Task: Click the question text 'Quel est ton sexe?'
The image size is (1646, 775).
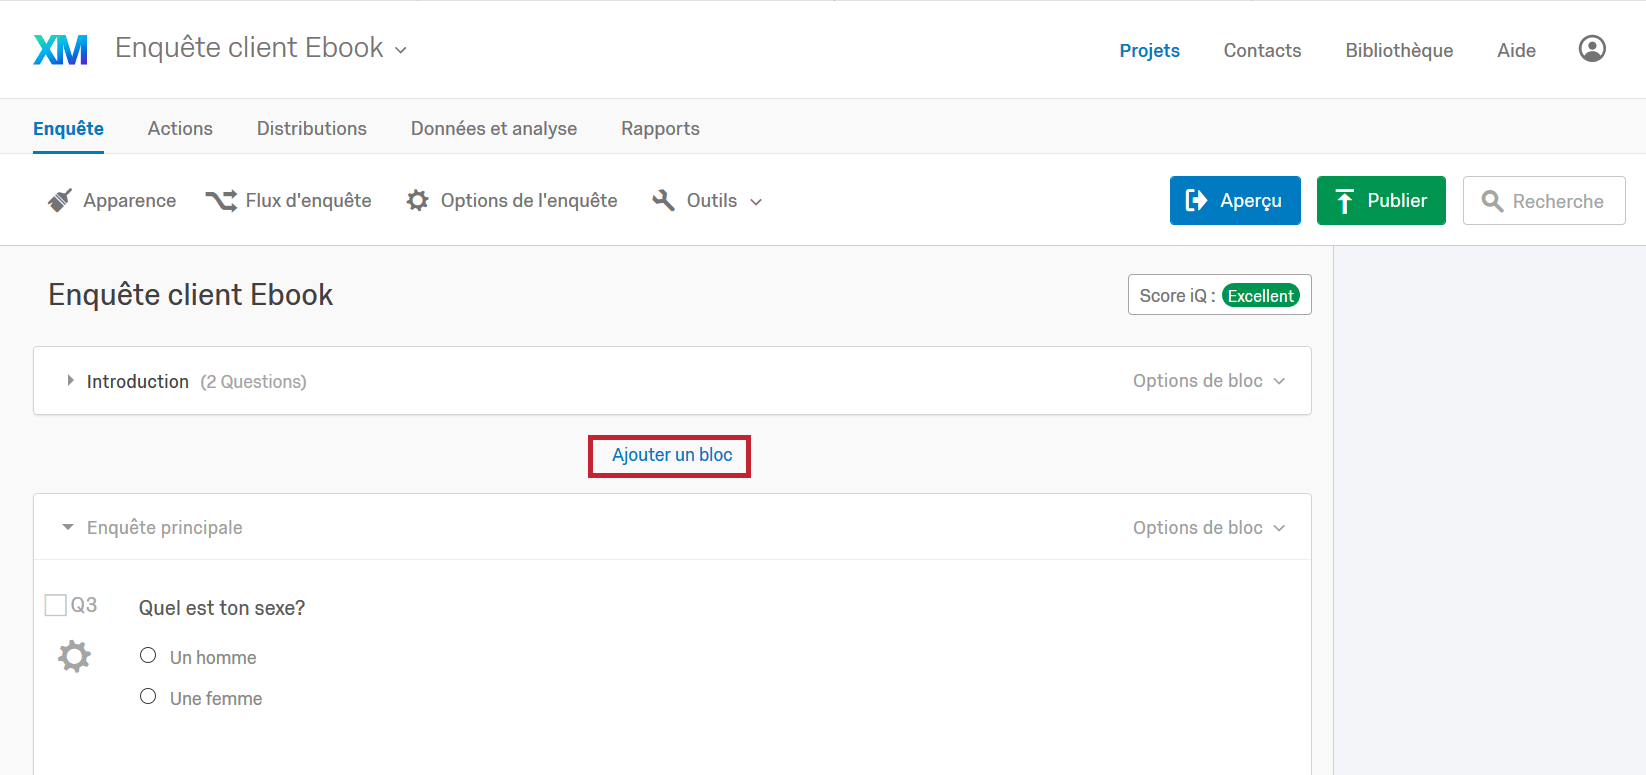Action: [222, 608]
